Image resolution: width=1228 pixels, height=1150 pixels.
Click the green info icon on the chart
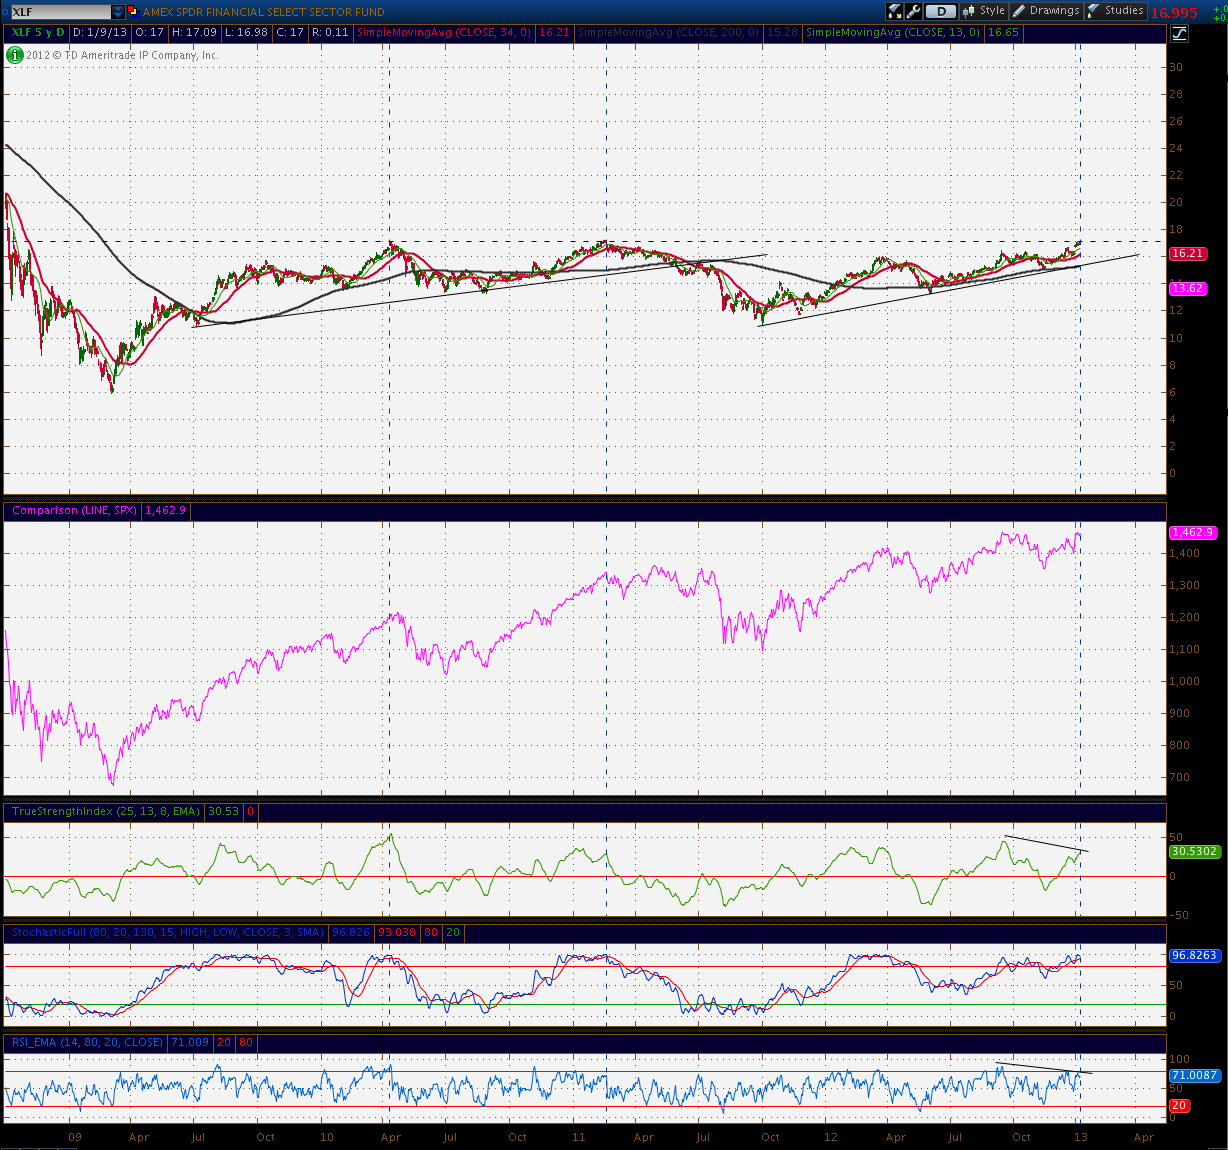[x=14, y=55]
